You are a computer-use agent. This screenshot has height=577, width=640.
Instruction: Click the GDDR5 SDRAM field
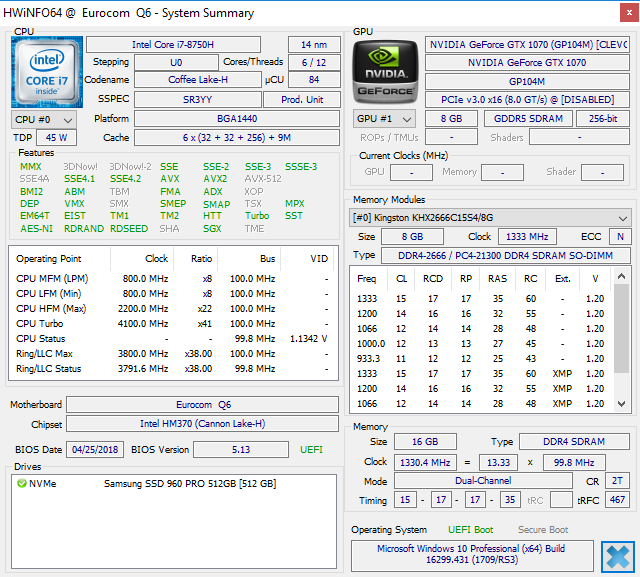(528, 119)
